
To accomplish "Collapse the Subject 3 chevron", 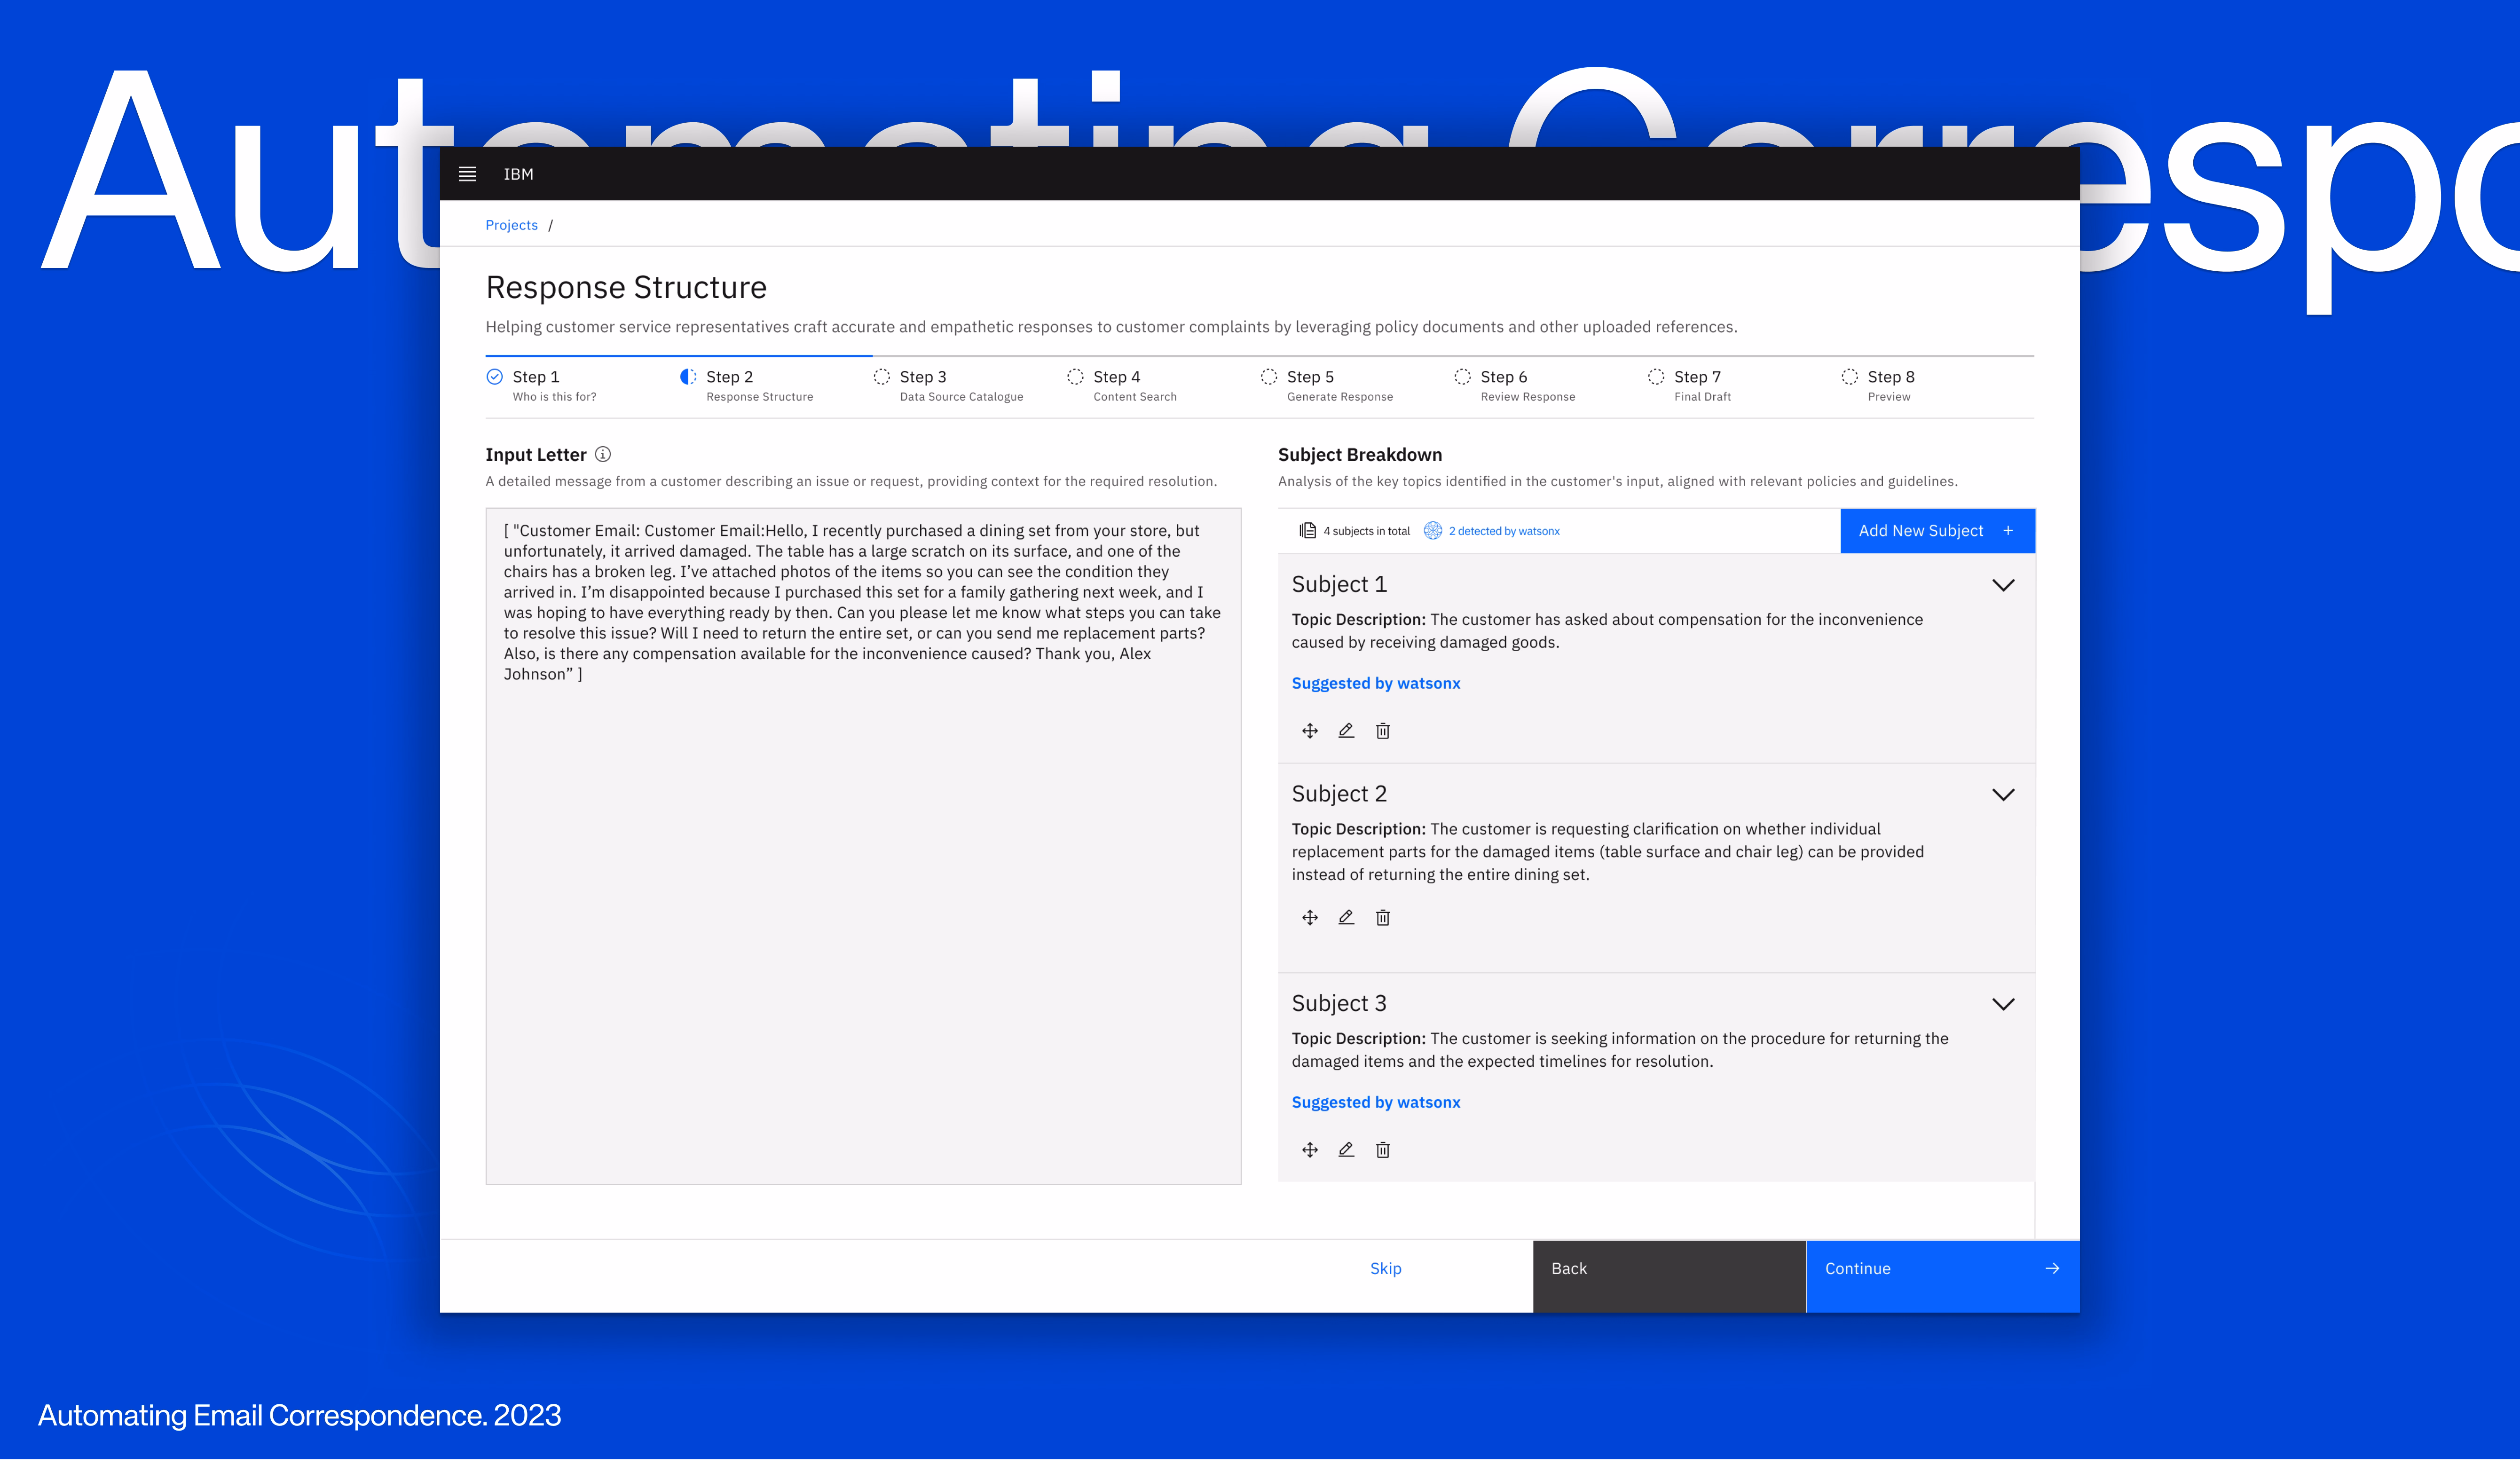I will click(x=2003, y=1004).
